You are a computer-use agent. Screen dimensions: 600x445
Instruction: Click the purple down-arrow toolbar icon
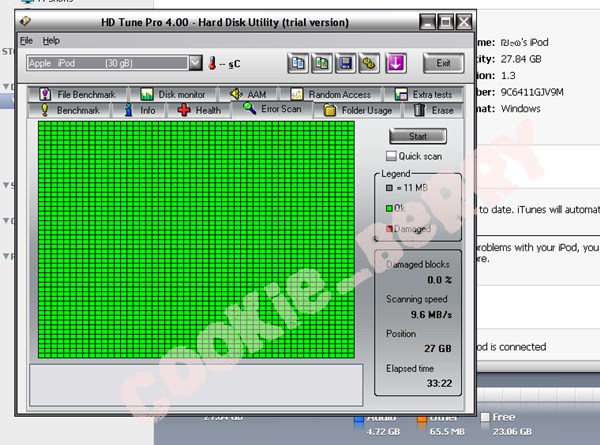tap(396, 63)
